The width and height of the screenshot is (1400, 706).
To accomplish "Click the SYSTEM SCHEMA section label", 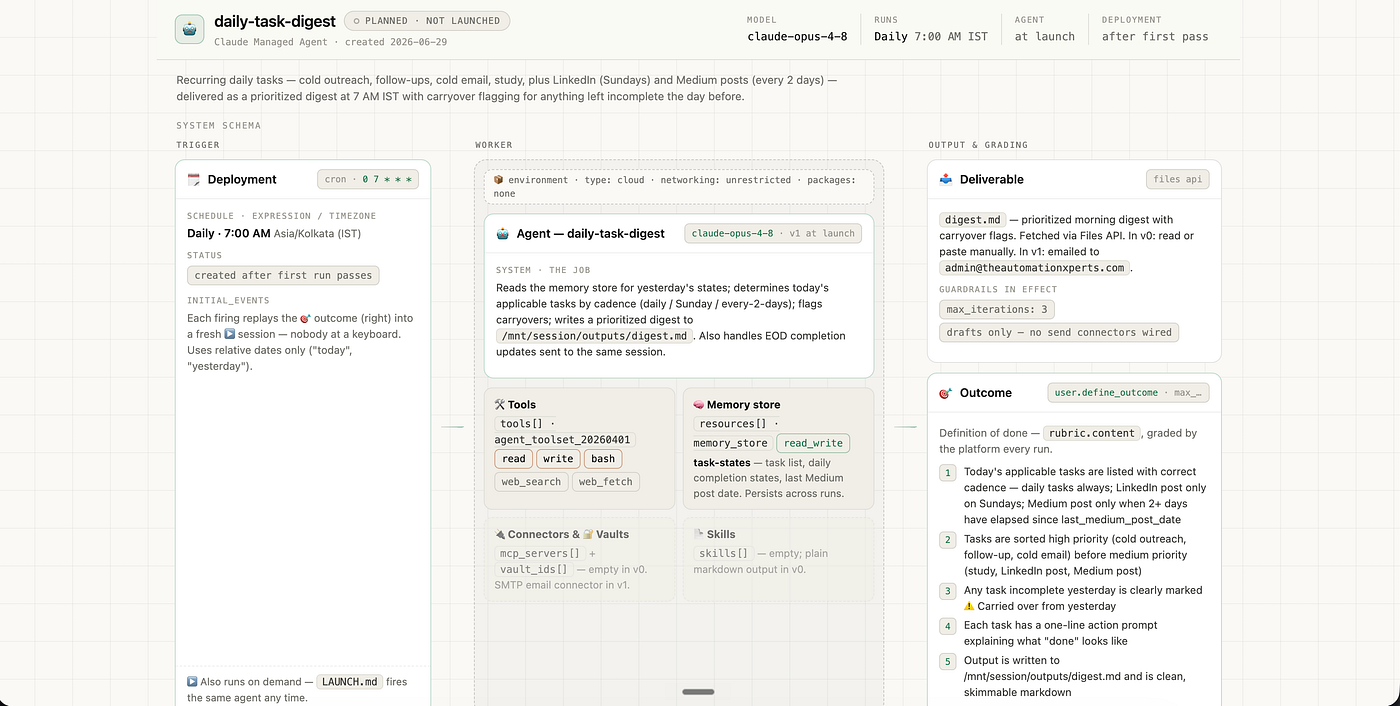I will click(x=218, y=126).
